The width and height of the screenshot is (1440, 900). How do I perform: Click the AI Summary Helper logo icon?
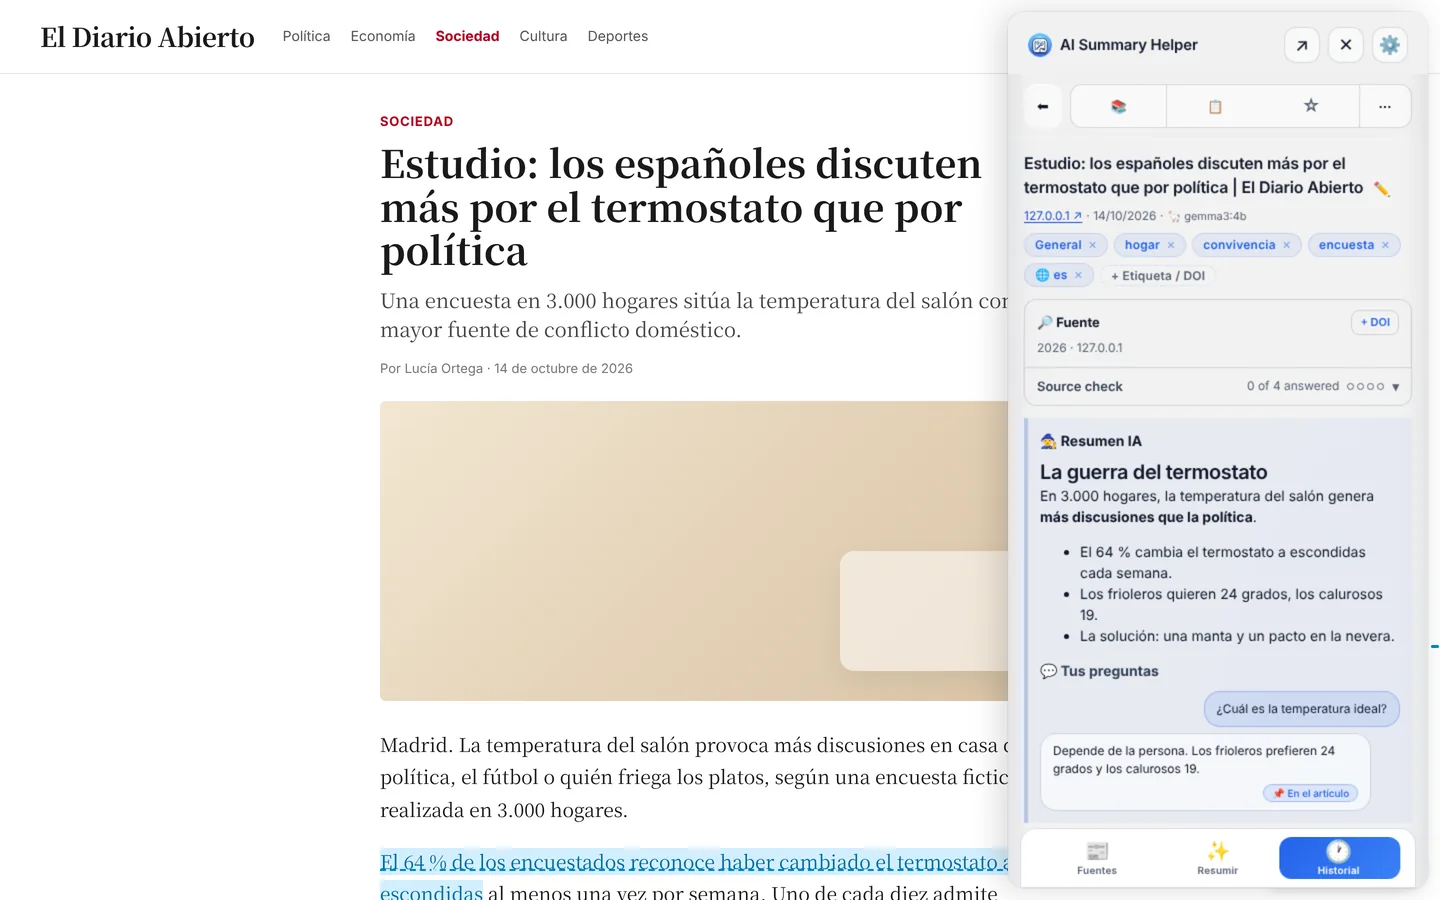point(1040,45)
